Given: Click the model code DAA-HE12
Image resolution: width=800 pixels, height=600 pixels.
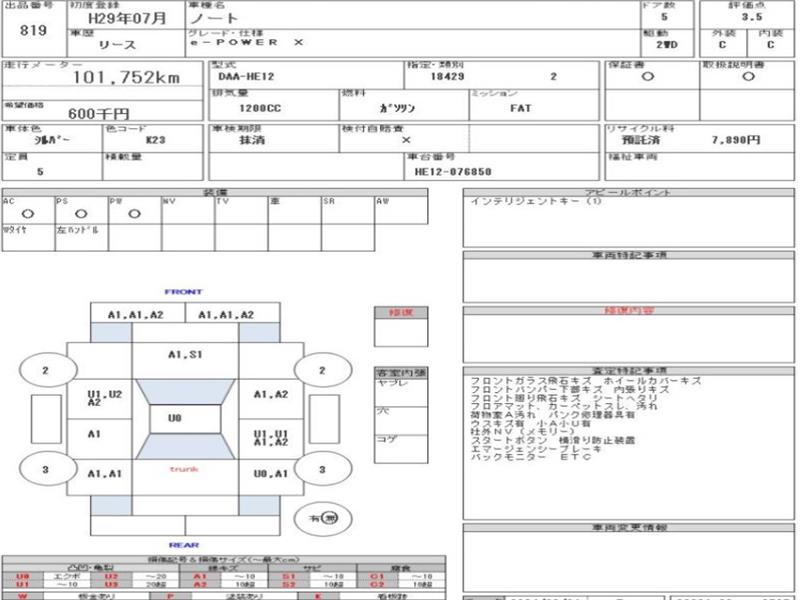Looking at the screenshot, I should (246, 77).
